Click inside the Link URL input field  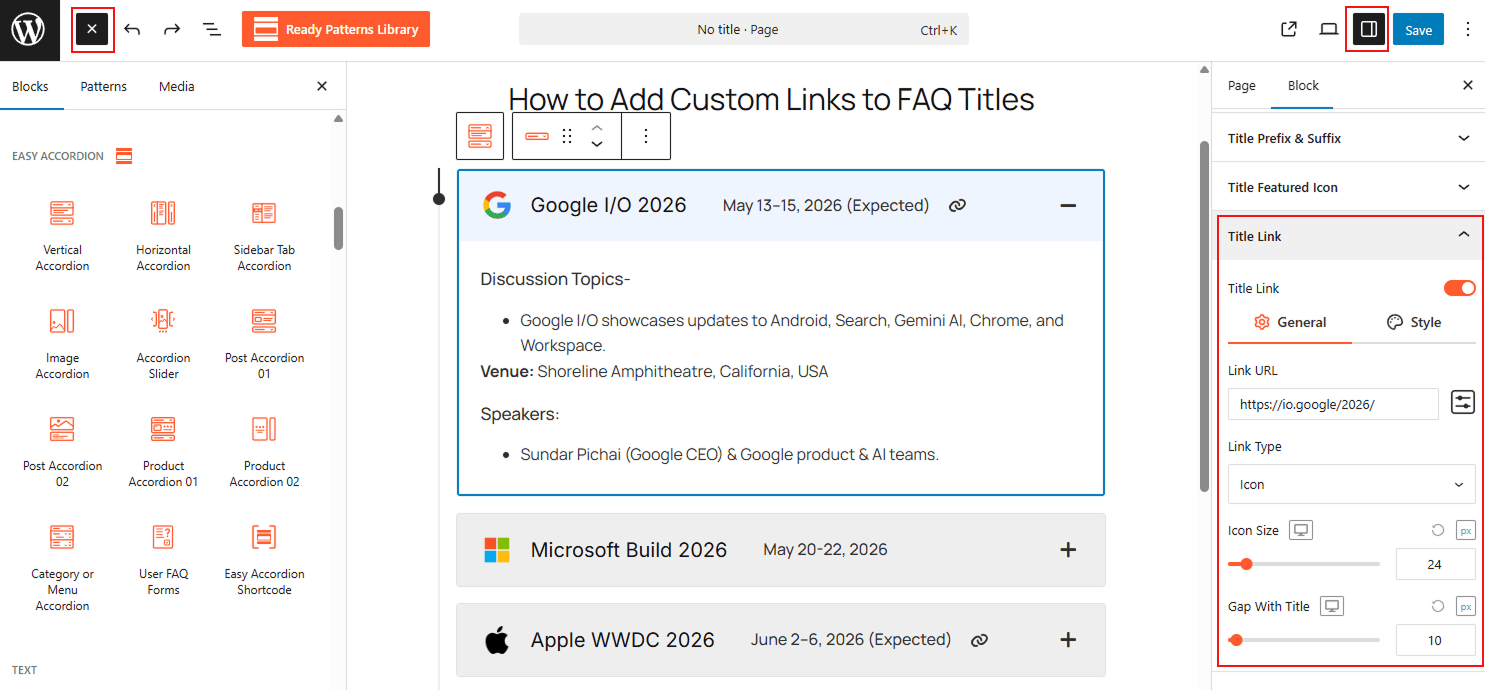coord(1332,404)
